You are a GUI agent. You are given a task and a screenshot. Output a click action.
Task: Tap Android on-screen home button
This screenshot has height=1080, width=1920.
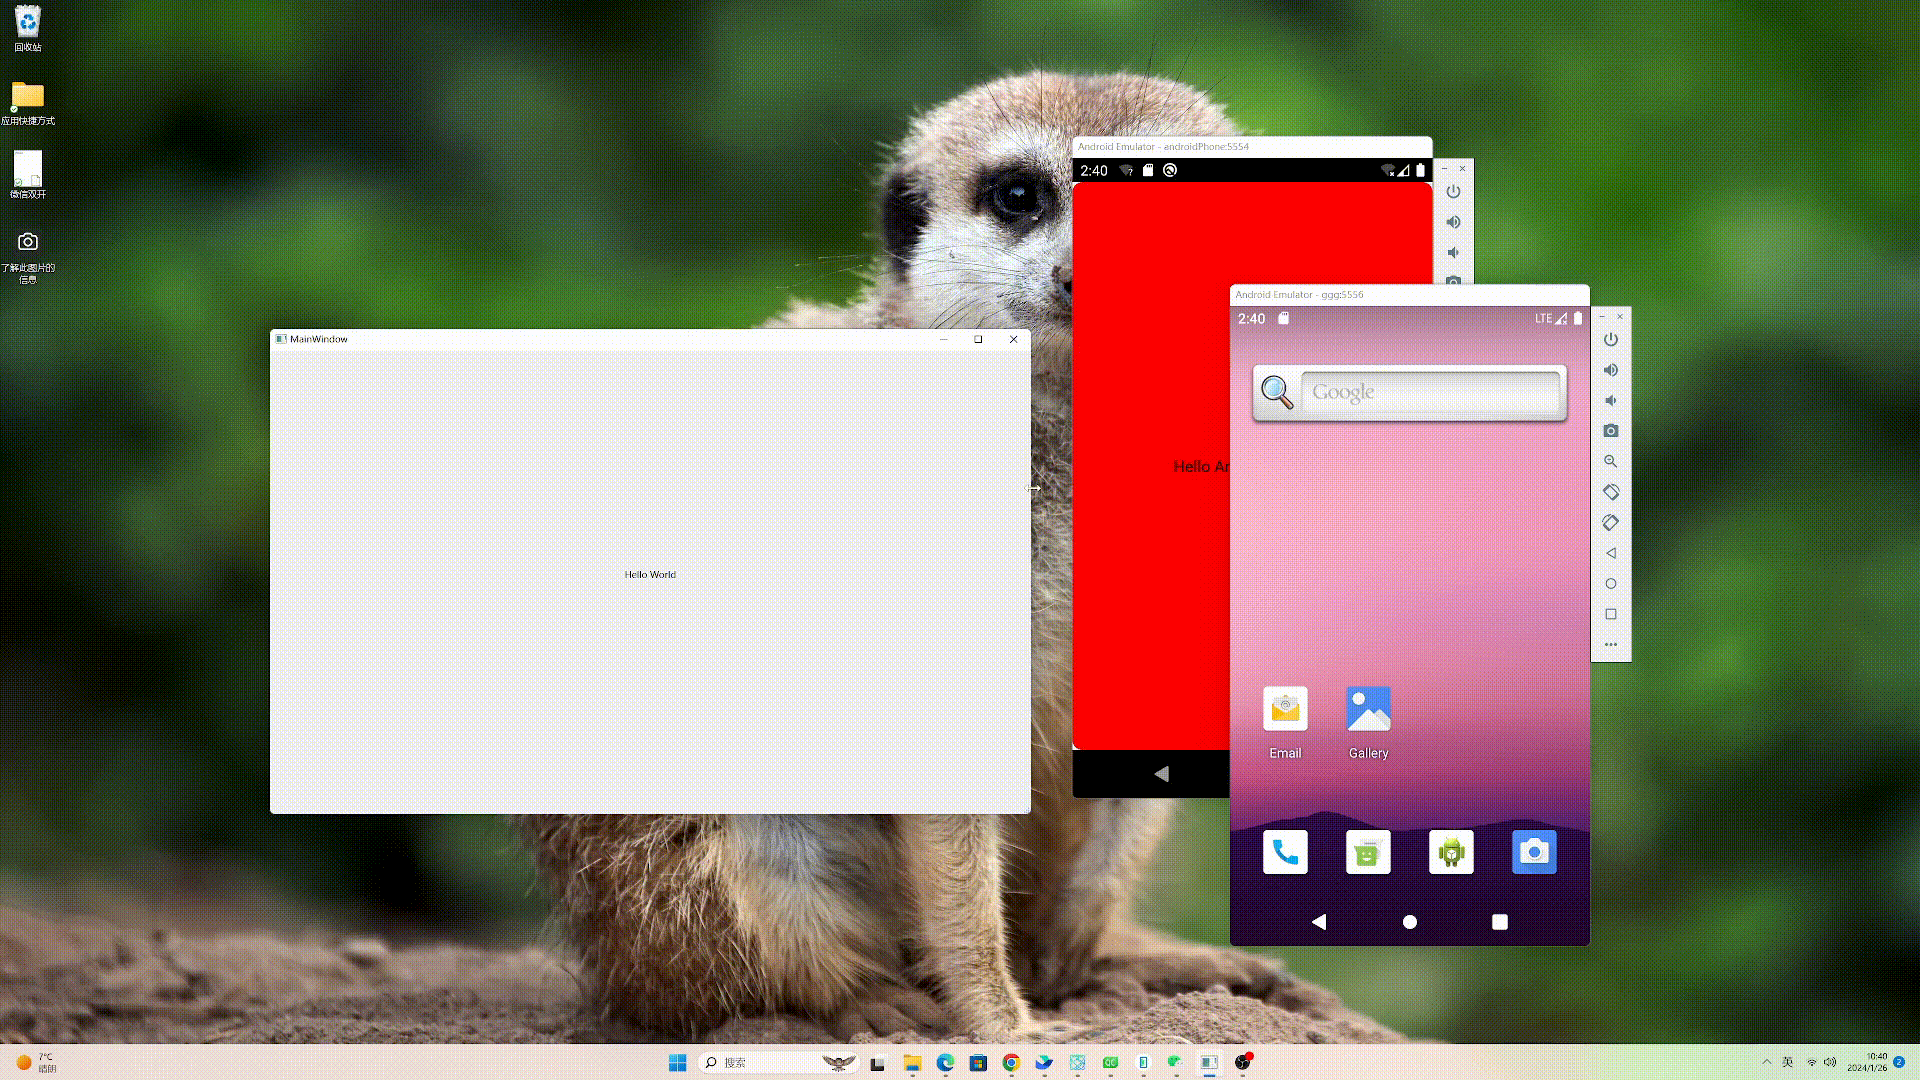pyautogui.click(x=1409, y=922)
